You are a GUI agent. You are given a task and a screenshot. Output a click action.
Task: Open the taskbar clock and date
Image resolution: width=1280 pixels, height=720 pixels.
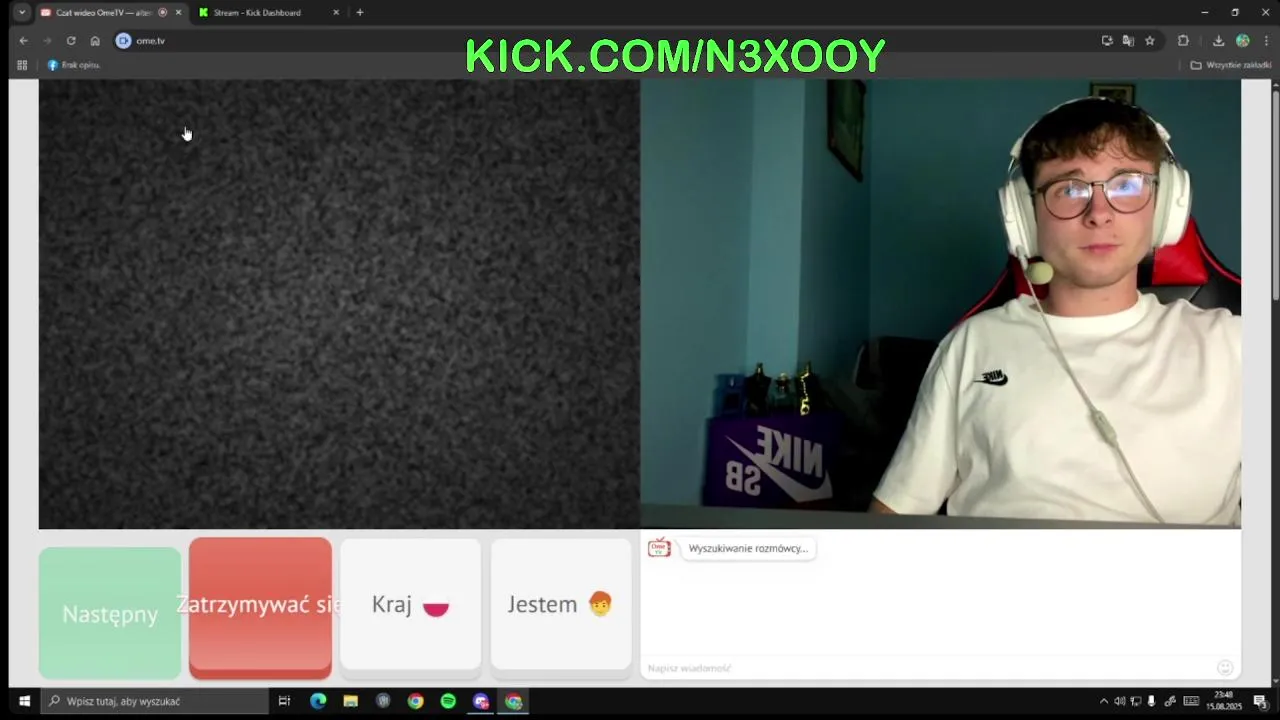1224,701
